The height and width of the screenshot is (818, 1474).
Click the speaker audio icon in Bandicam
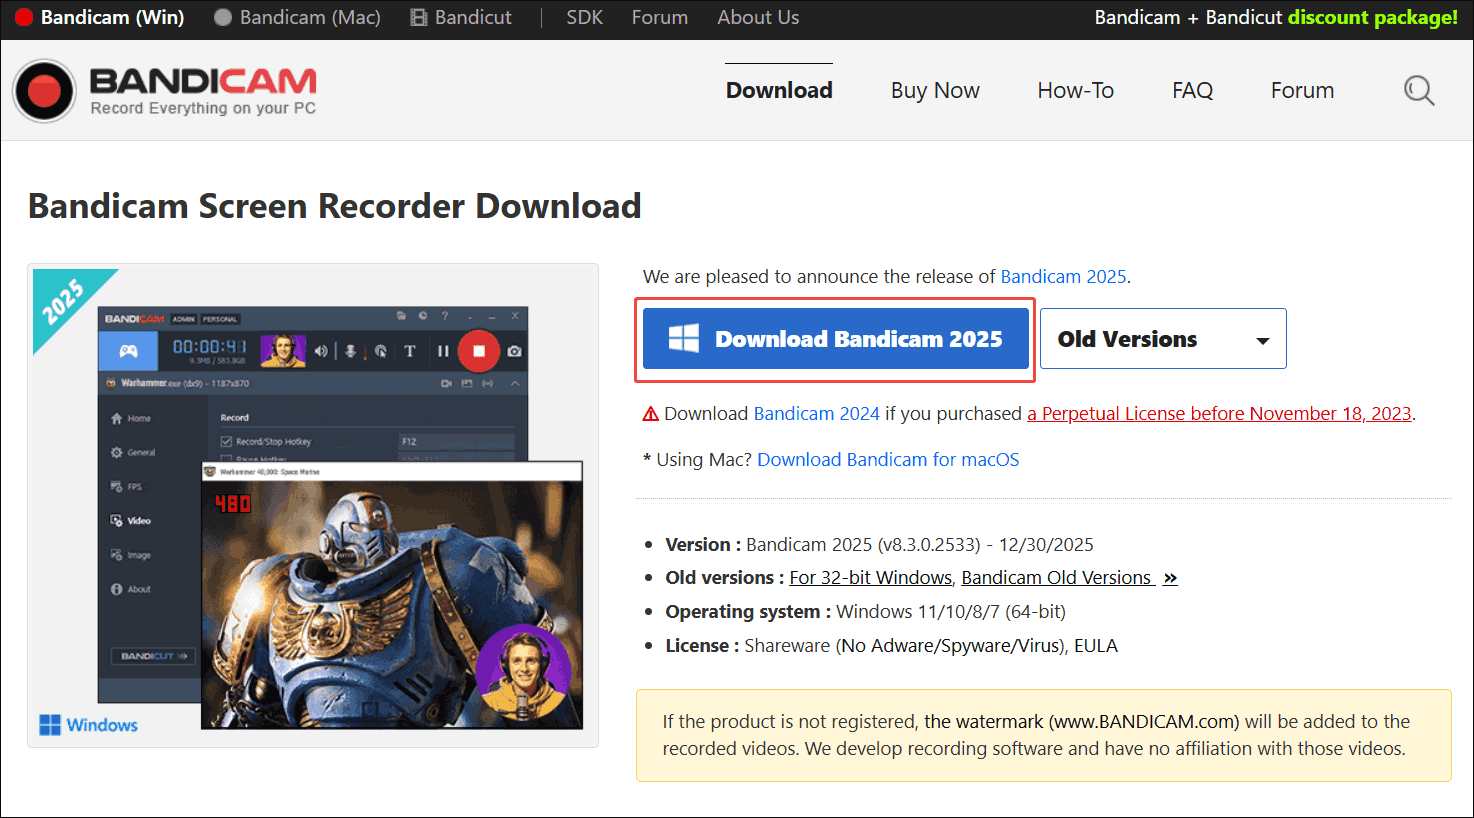coord(321,351)
